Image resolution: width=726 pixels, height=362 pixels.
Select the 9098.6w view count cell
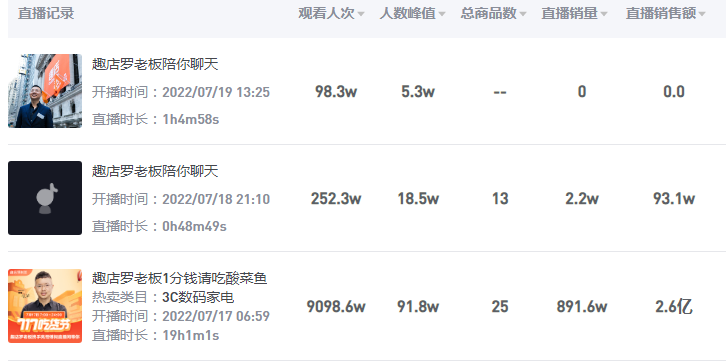pos(336,306)
